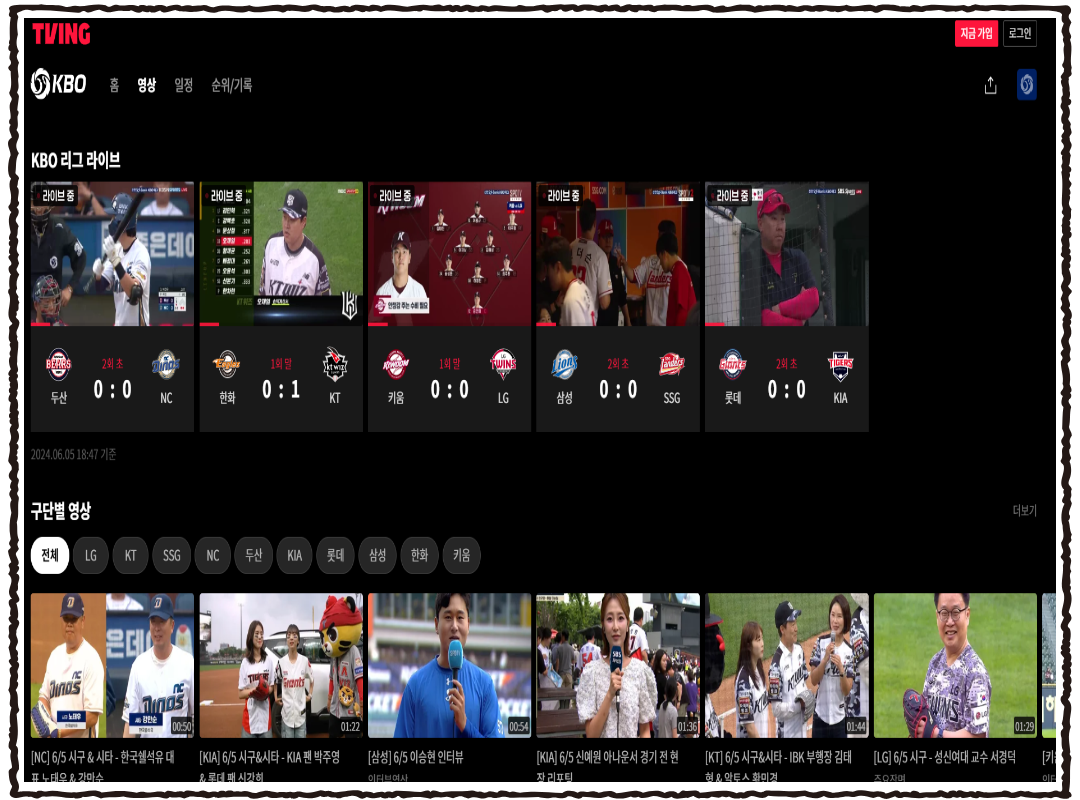The width and height of the screenshot is (1080, 800).
Task: Click the Doosan Bears team logo
Action: click(59, 364)
